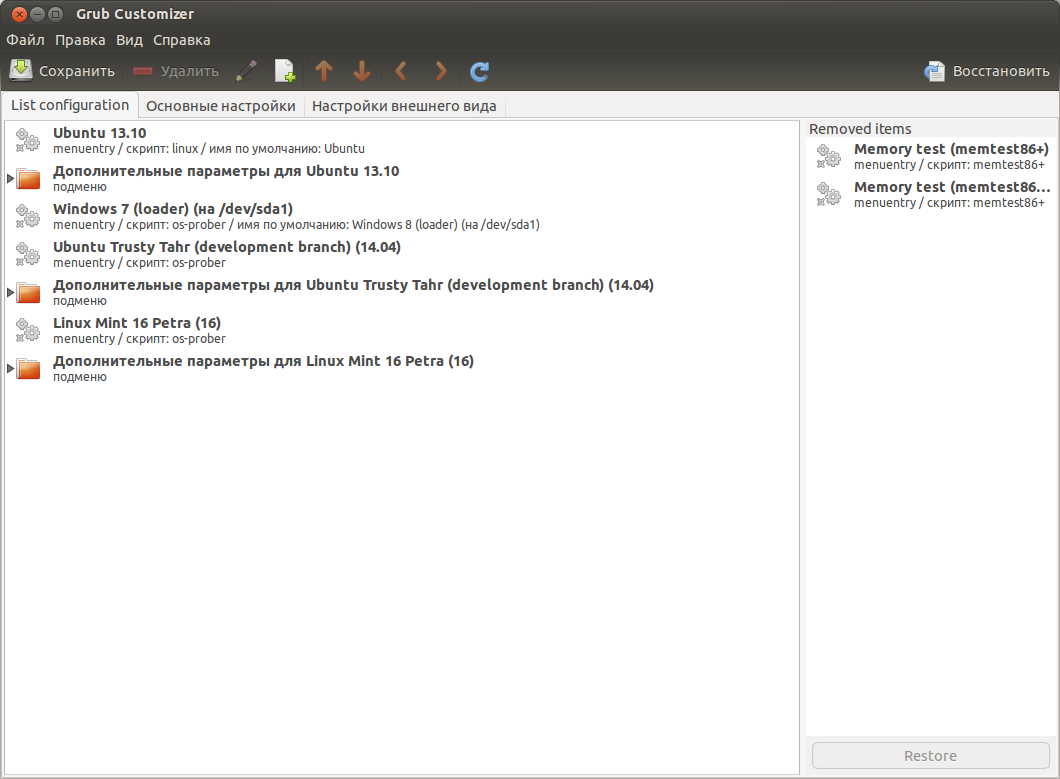Click the folder icon for Ubuntu 13.10 submenu
This screenshot has width=1060, height=779.
coord(28,179)
